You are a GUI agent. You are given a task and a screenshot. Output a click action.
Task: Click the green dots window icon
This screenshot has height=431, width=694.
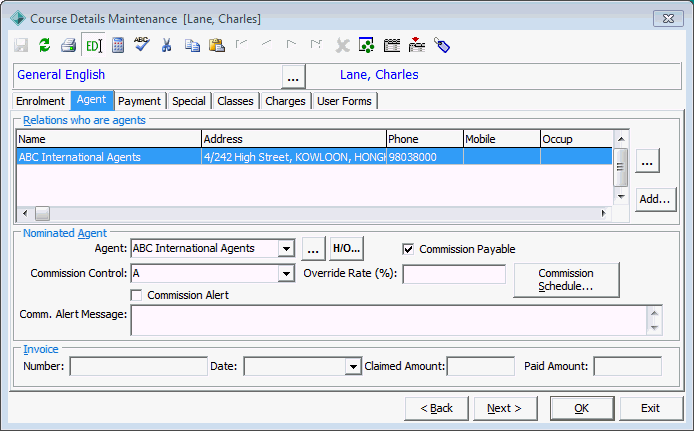[x=366, y=45]
